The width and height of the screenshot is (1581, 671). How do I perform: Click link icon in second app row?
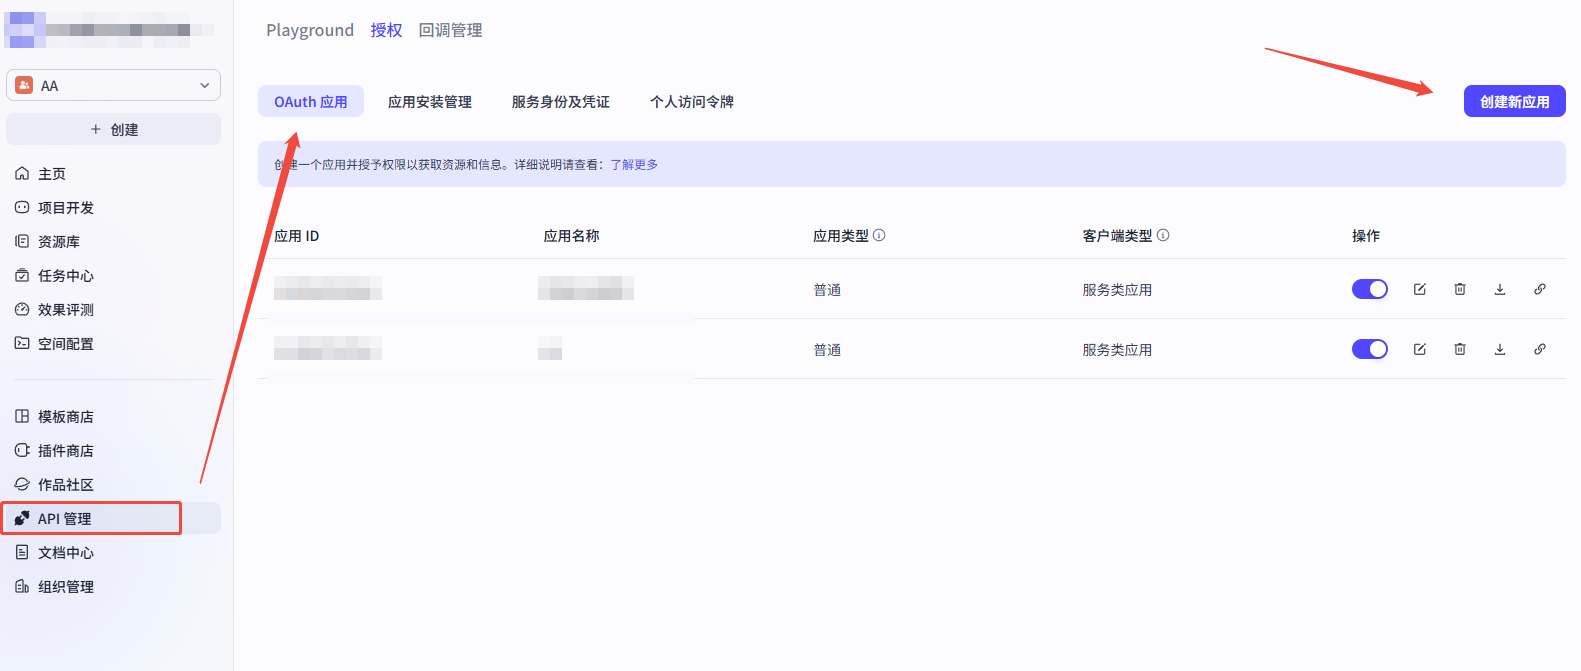coord(1539,349)
